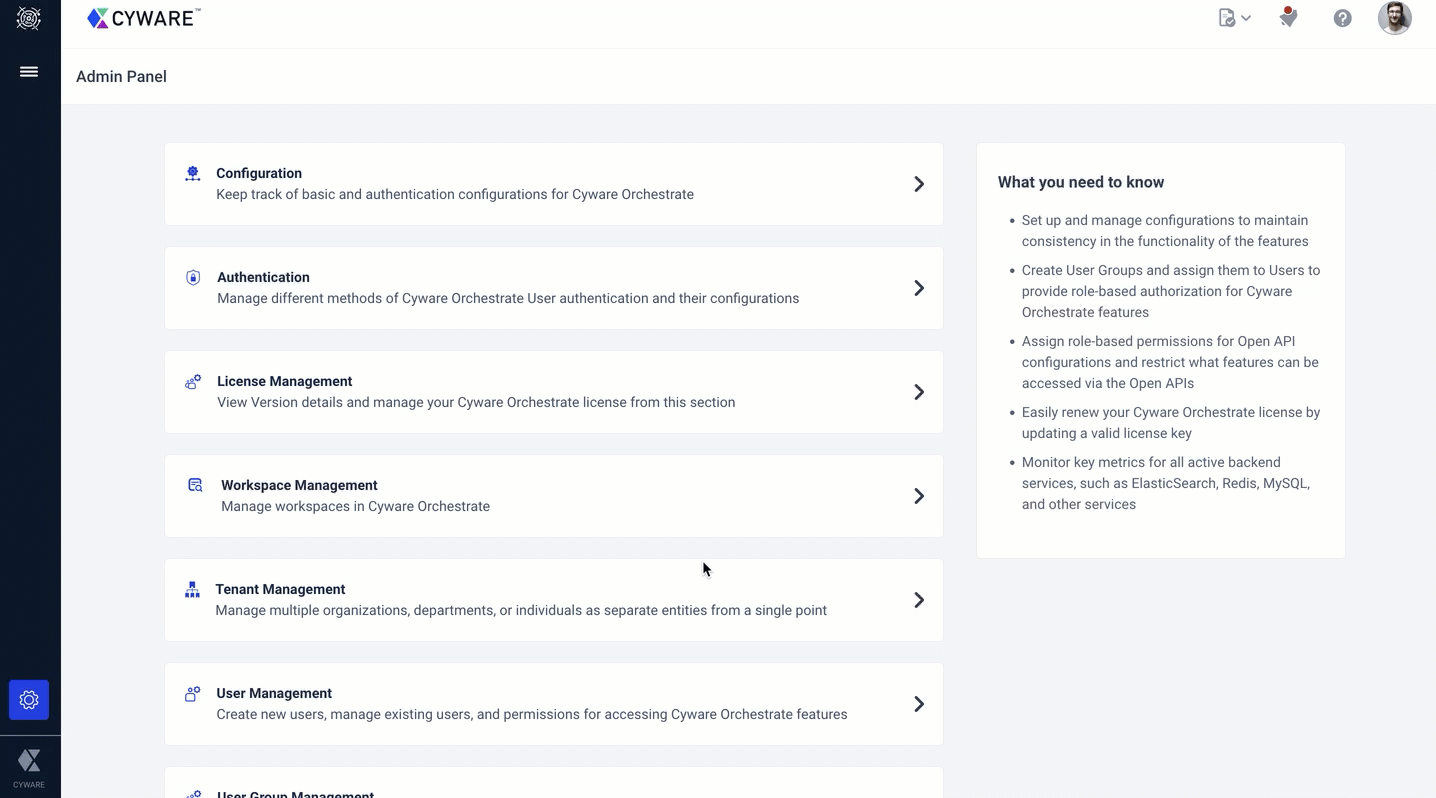Open the hamburger menu in the sidebar
This screenshot has height=798, width=1436.
(29, 72)
